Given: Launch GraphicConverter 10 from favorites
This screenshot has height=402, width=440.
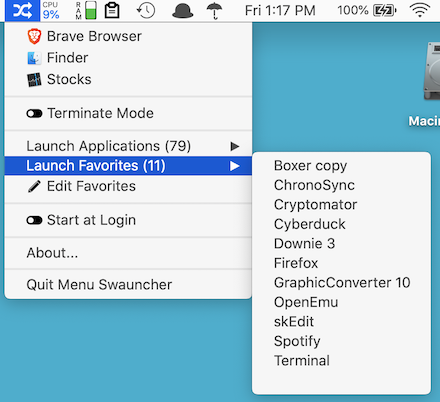Looking at the screenshot, I should click(341, 283).
